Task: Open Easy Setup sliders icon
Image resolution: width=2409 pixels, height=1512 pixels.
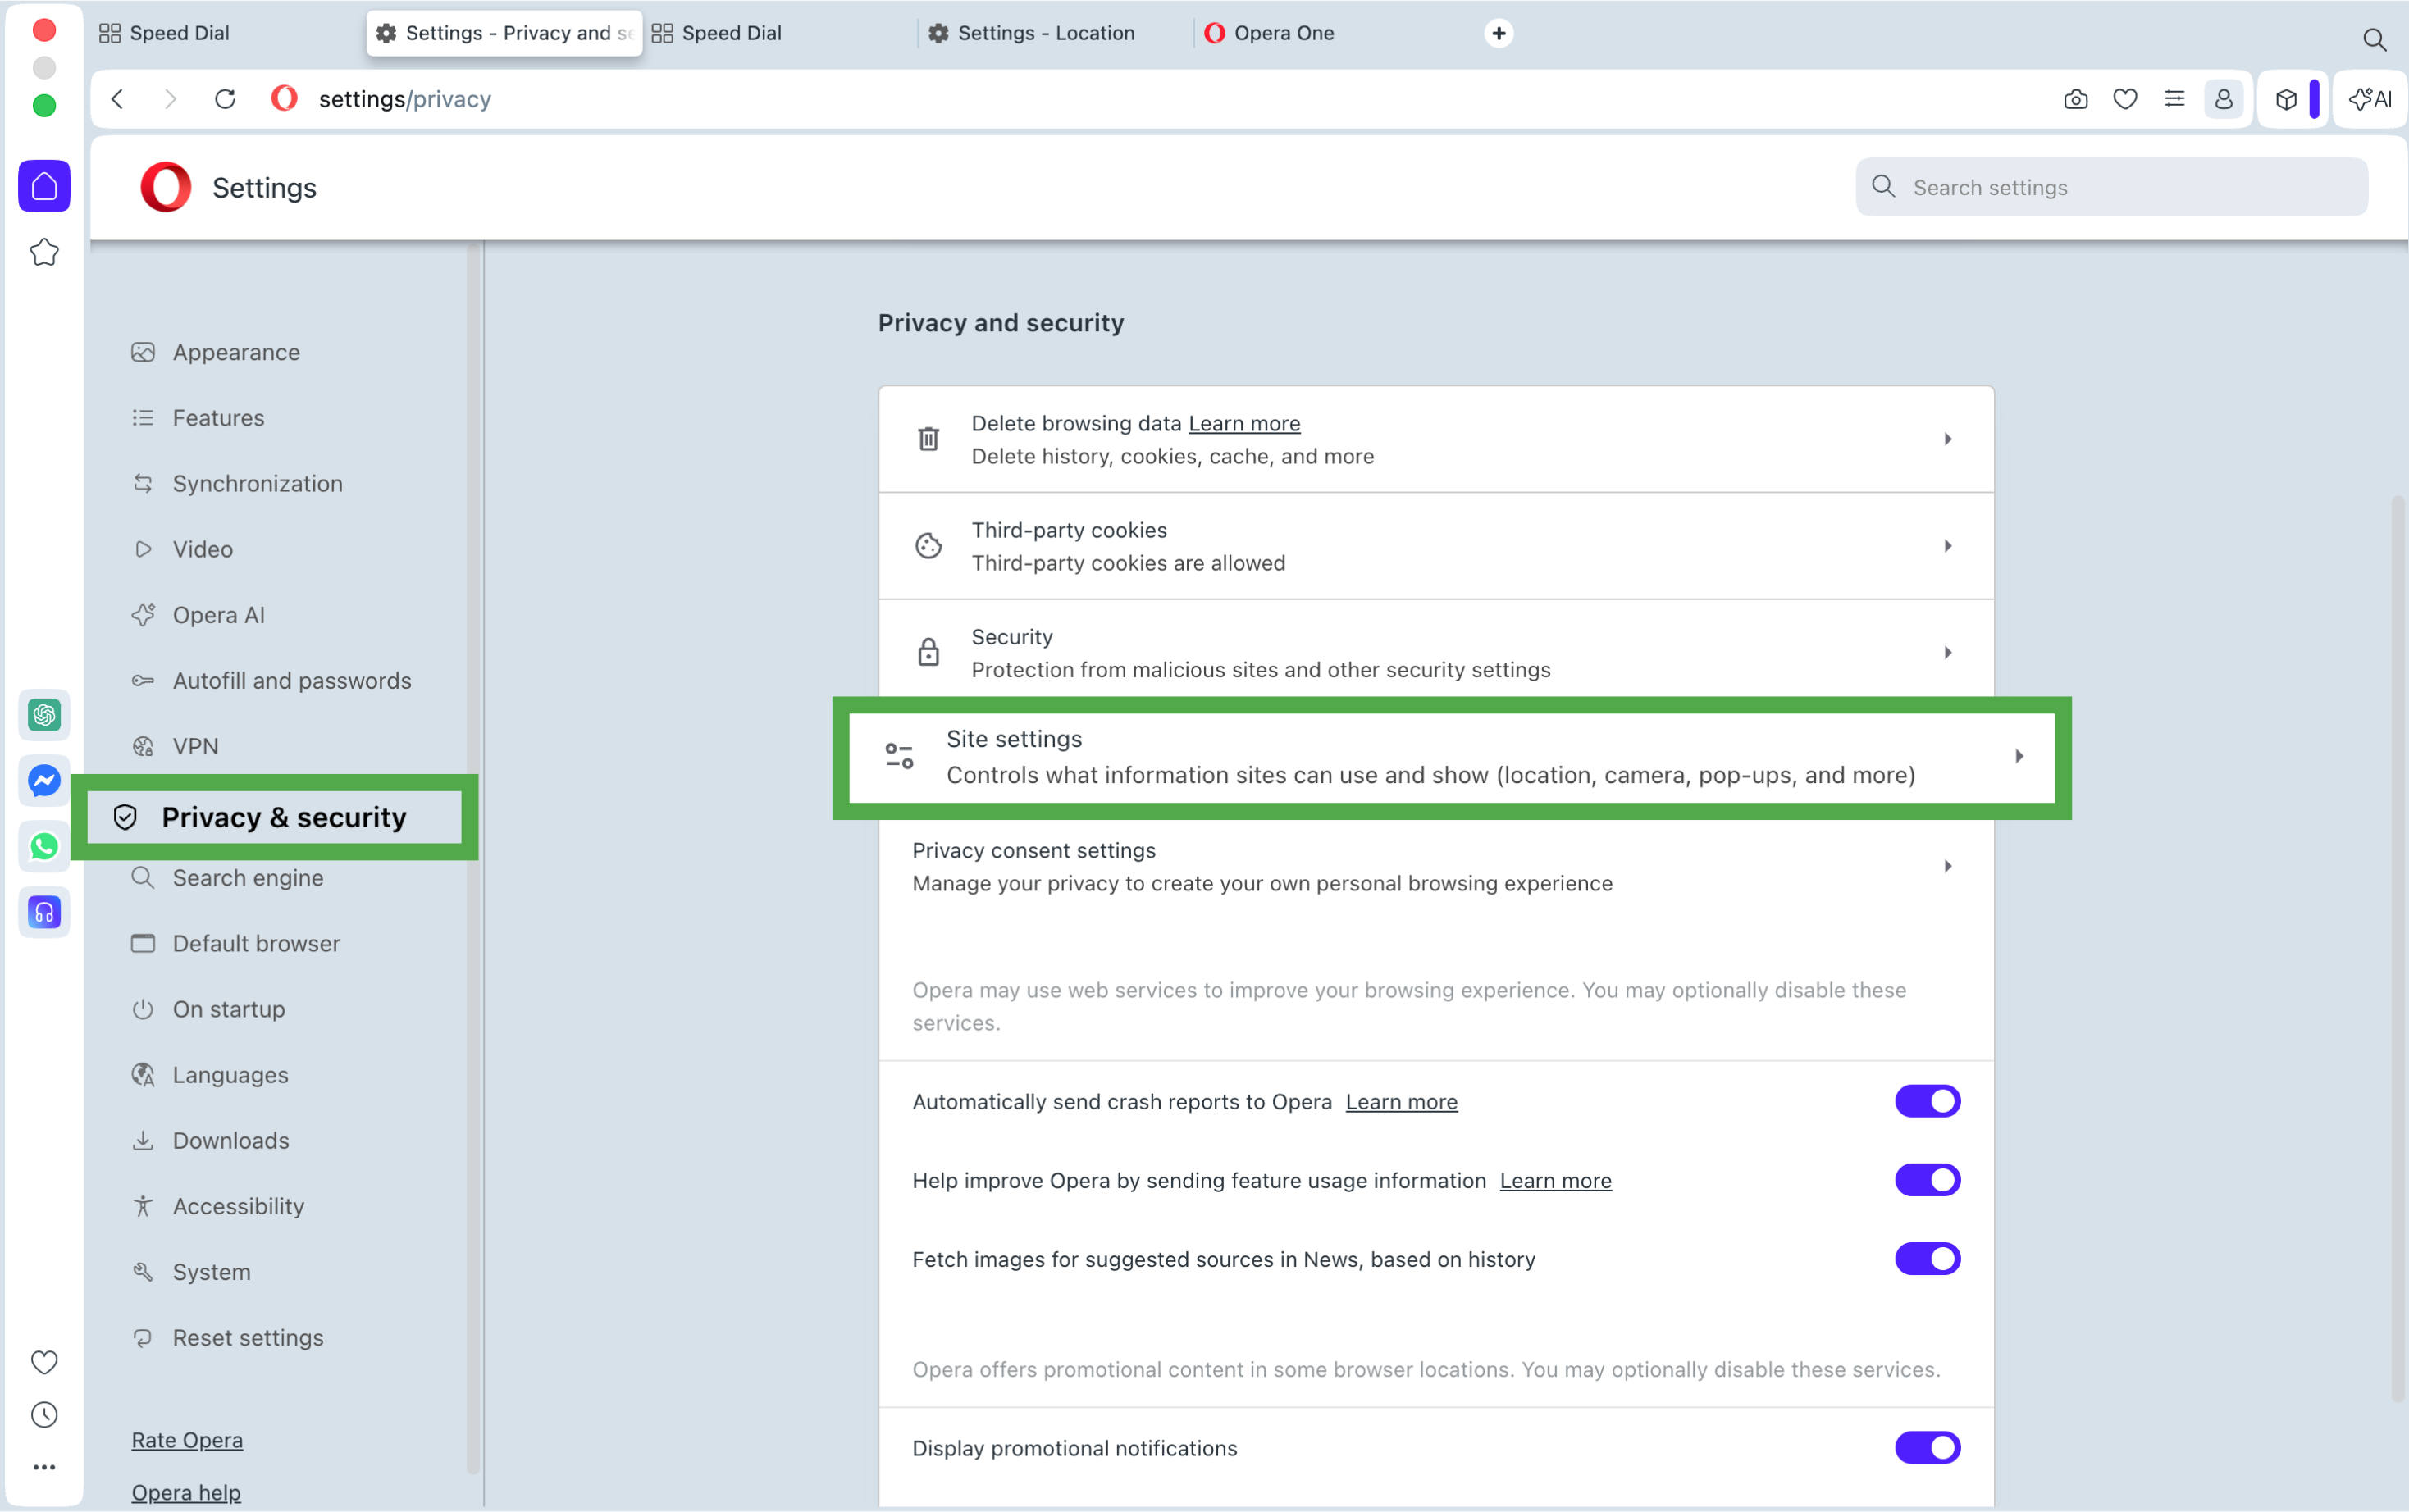Action: click(x=2174, y=99)
